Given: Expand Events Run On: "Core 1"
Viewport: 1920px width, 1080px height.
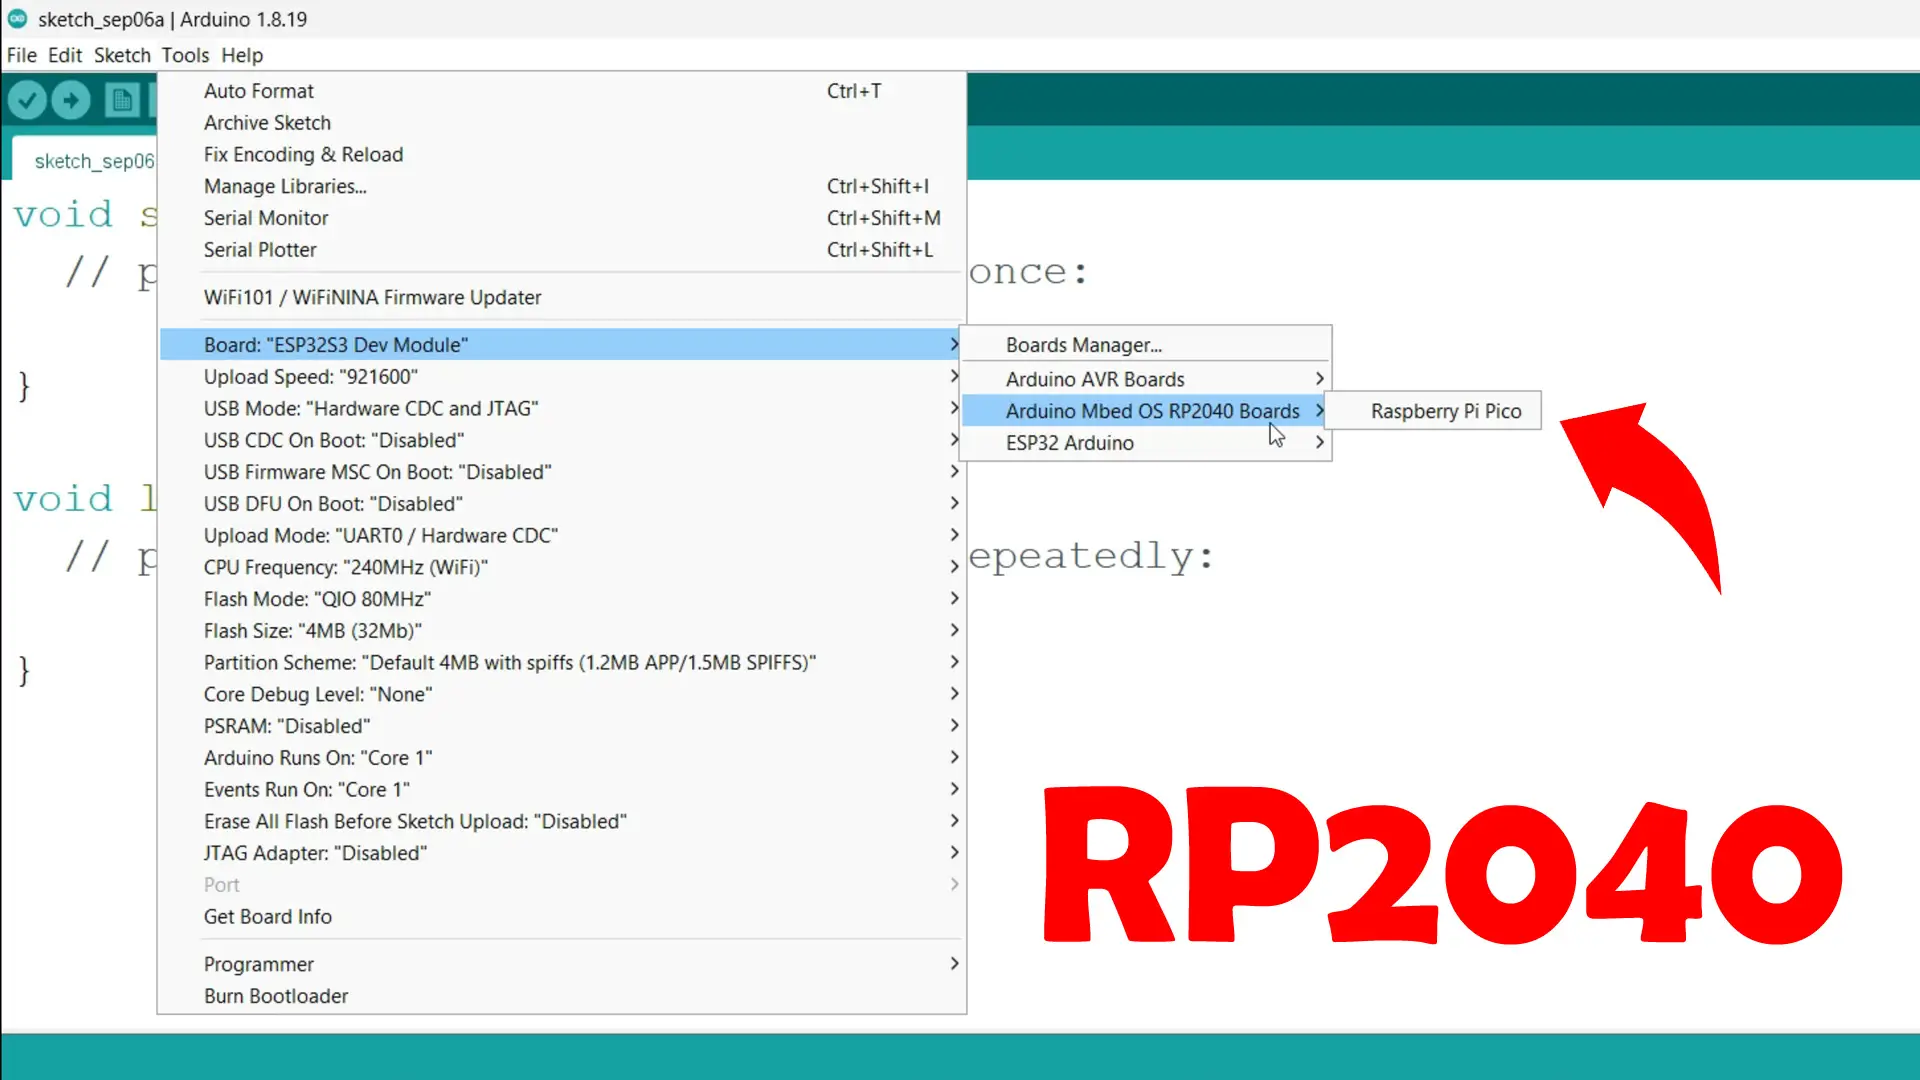Looking at the screenshot, I should click(562, 789).
